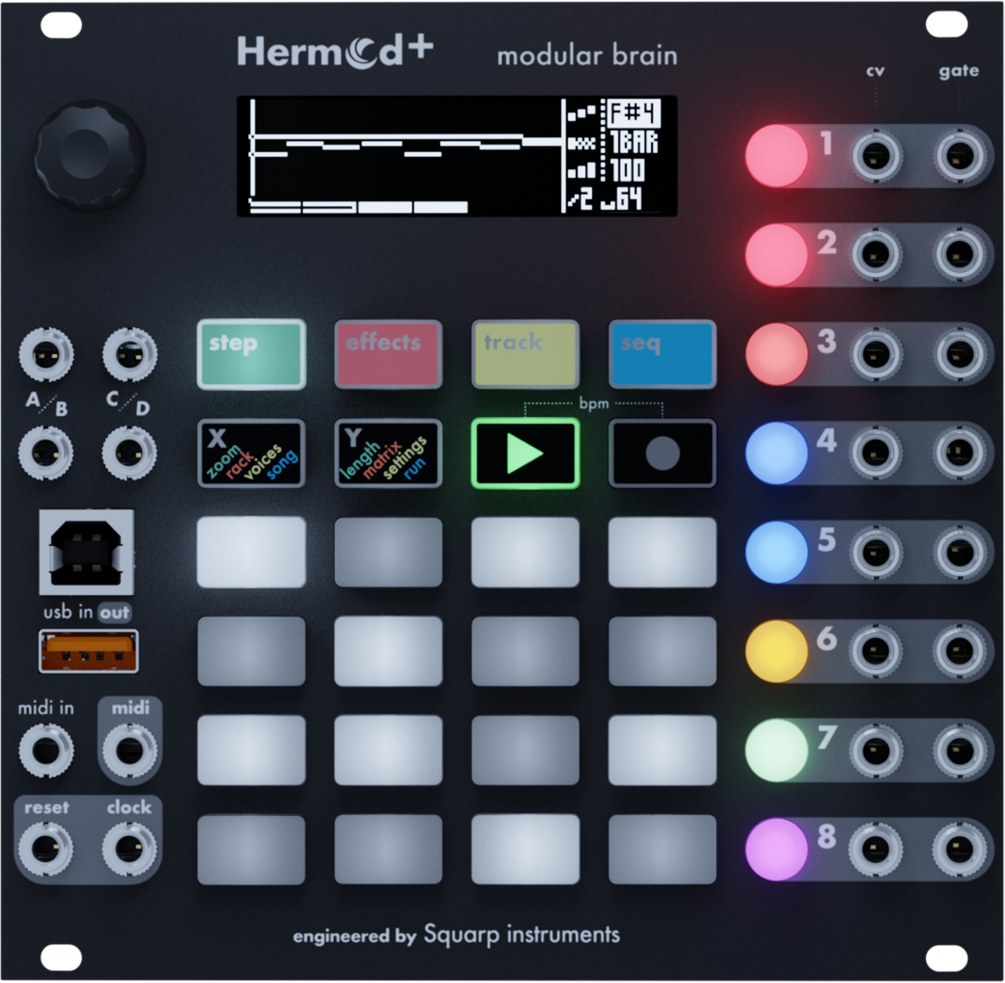This screenshot has height=983, width=1005.
Task: Tap the pad directly below the play button
Action: pyautogui.click(x=526, y=552)
